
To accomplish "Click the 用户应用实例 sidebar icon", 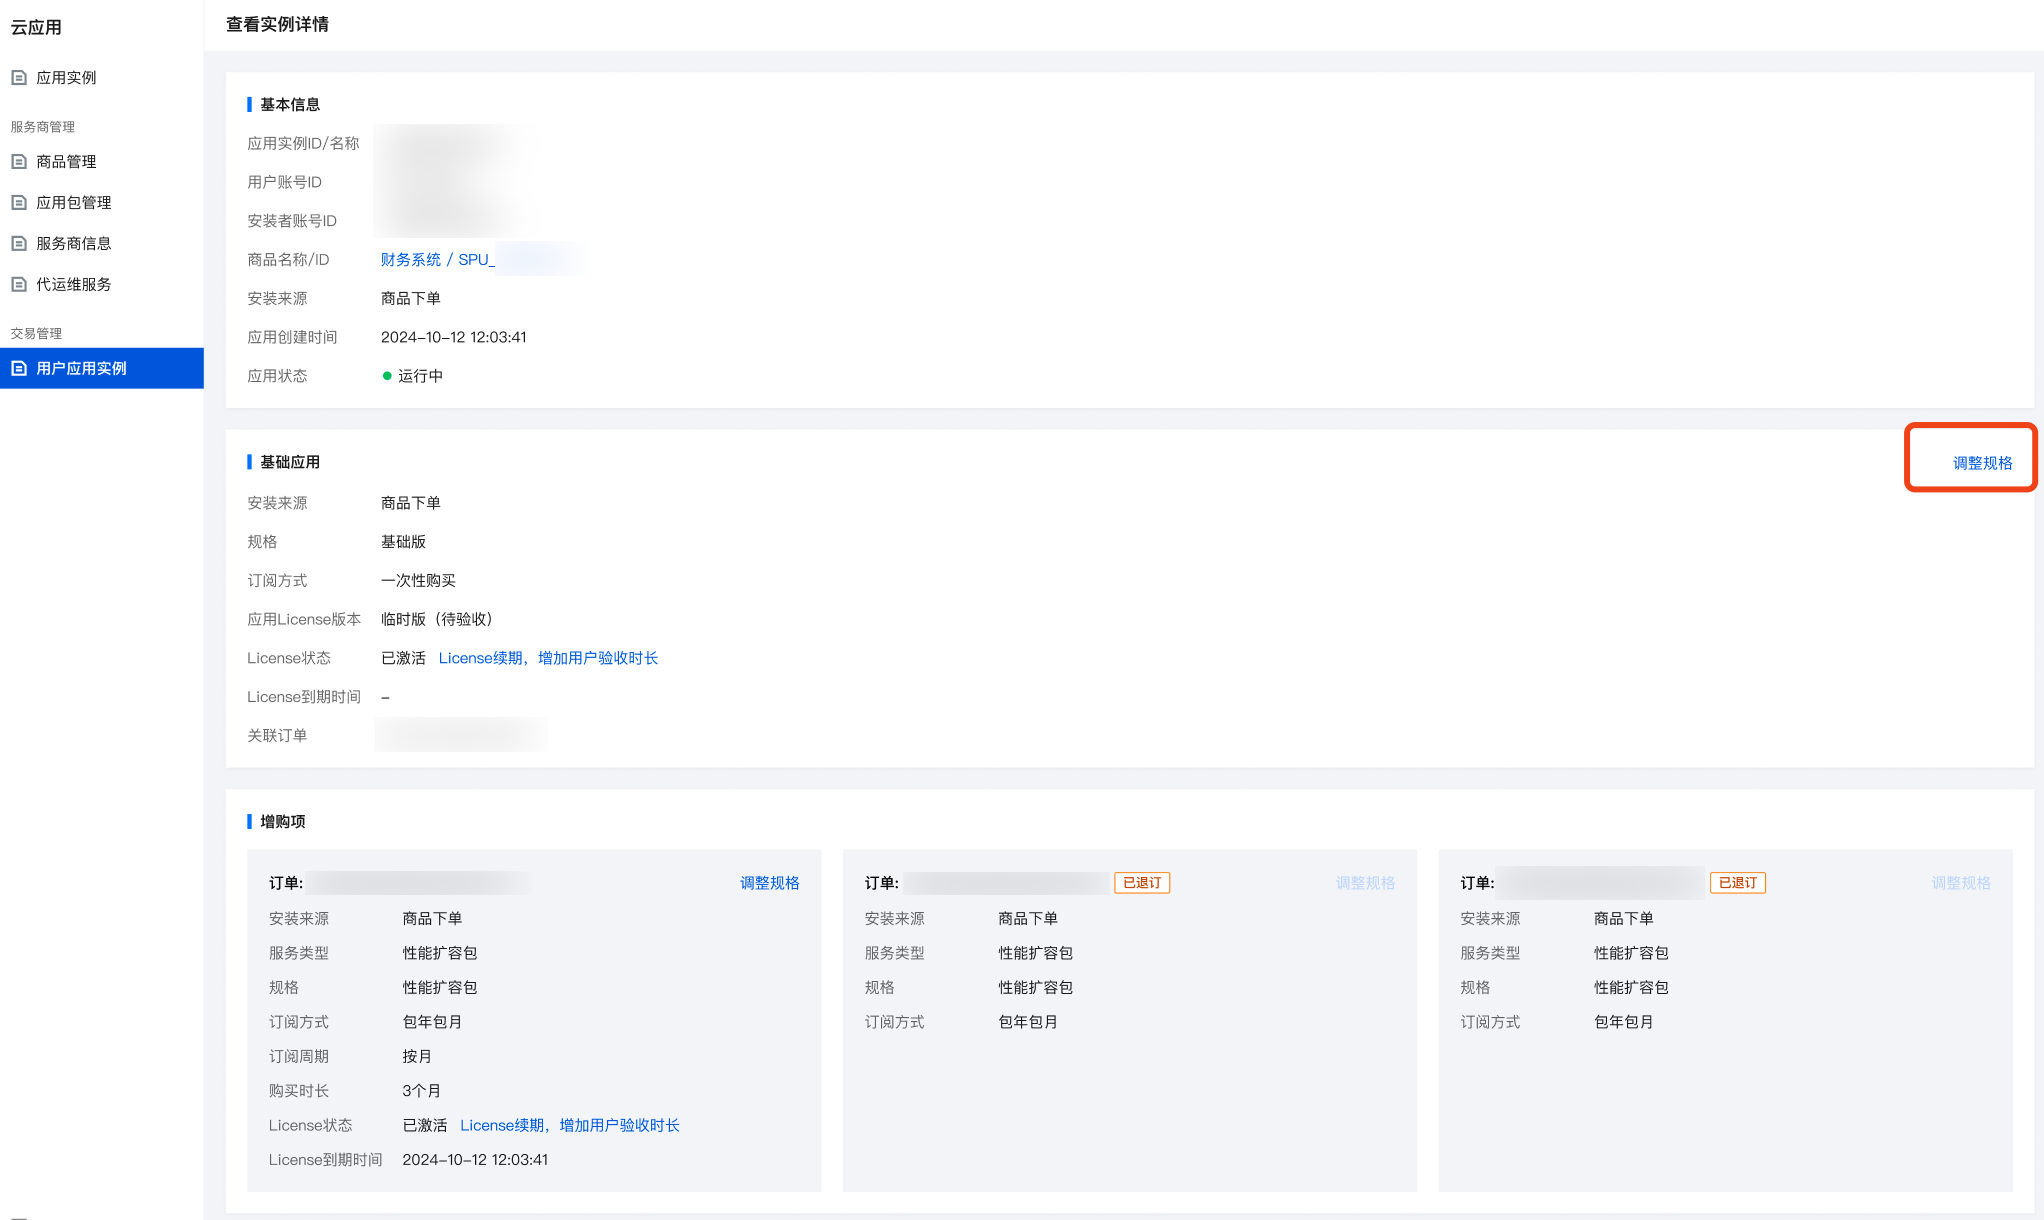I will [x=19, y=368].
